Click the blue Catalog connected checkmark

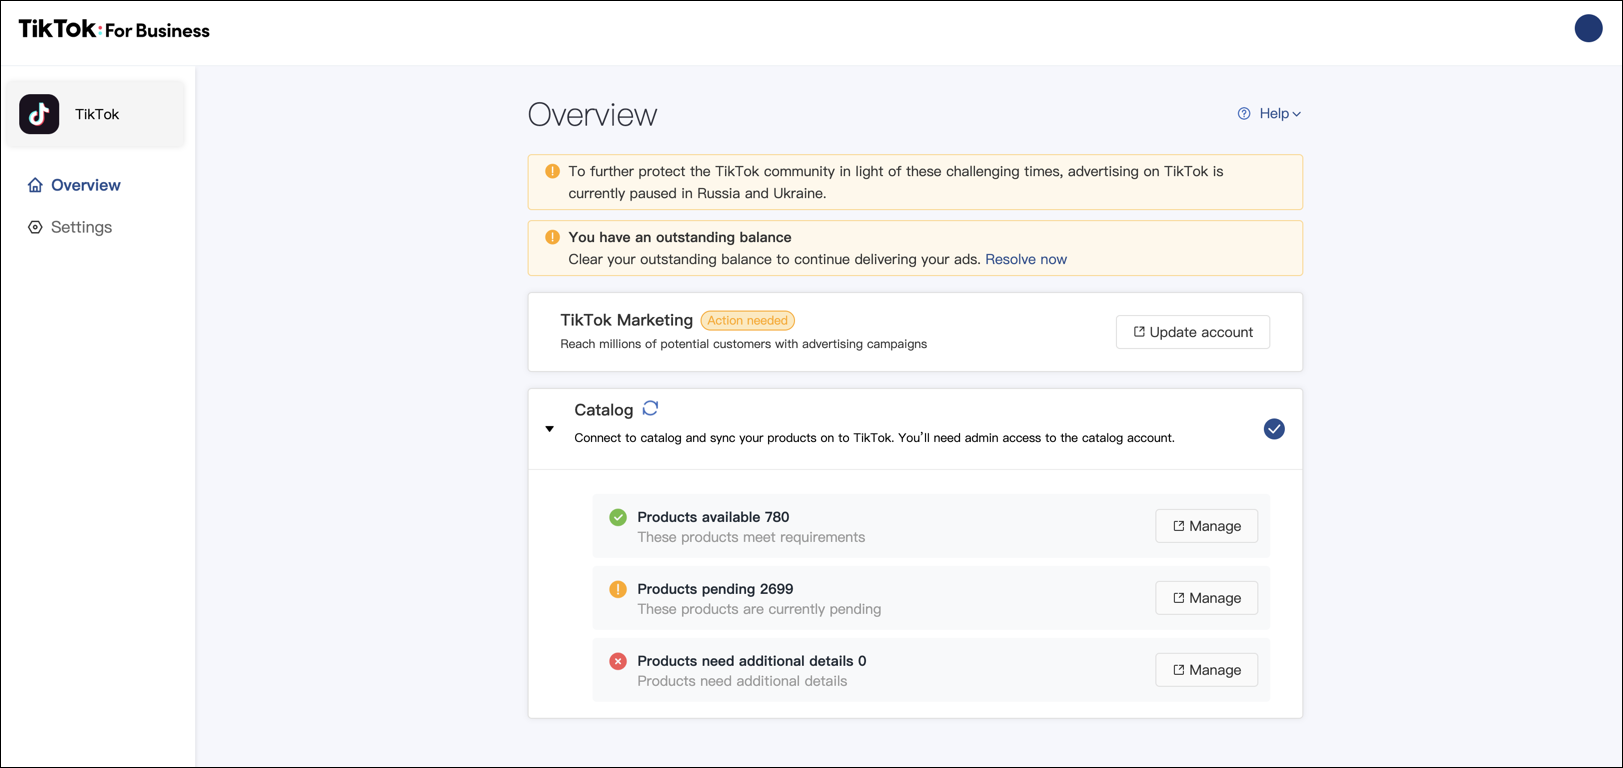click(x=1274, y=429)
